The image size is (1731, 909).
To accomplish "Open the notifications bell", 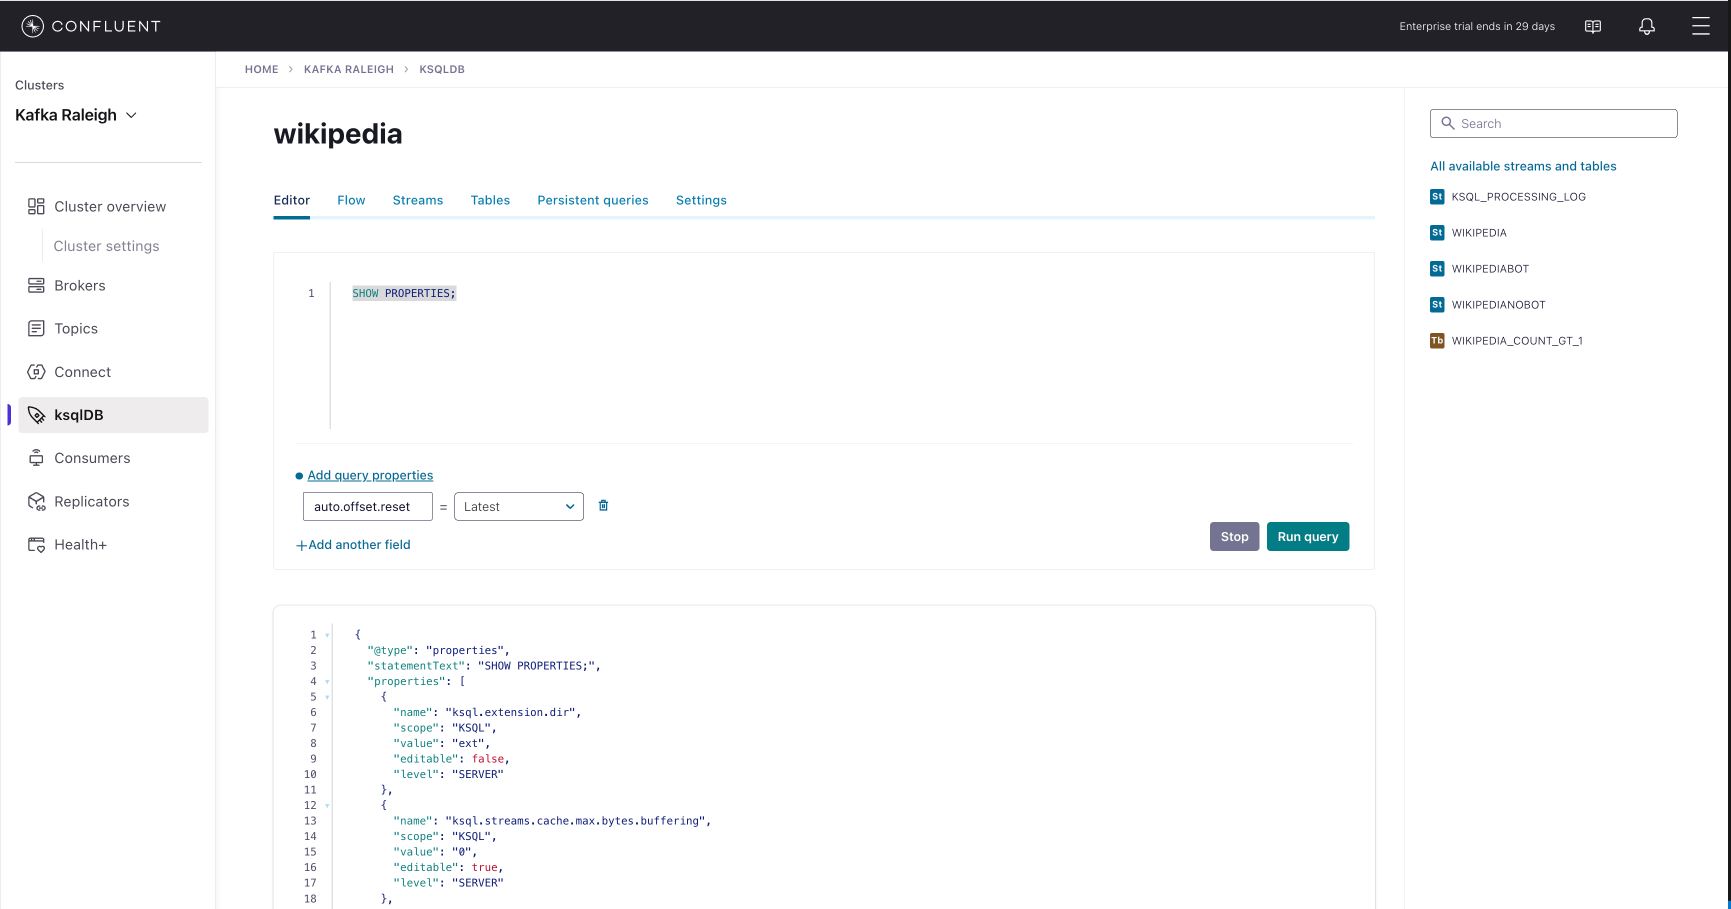I will click(1646, 26).
